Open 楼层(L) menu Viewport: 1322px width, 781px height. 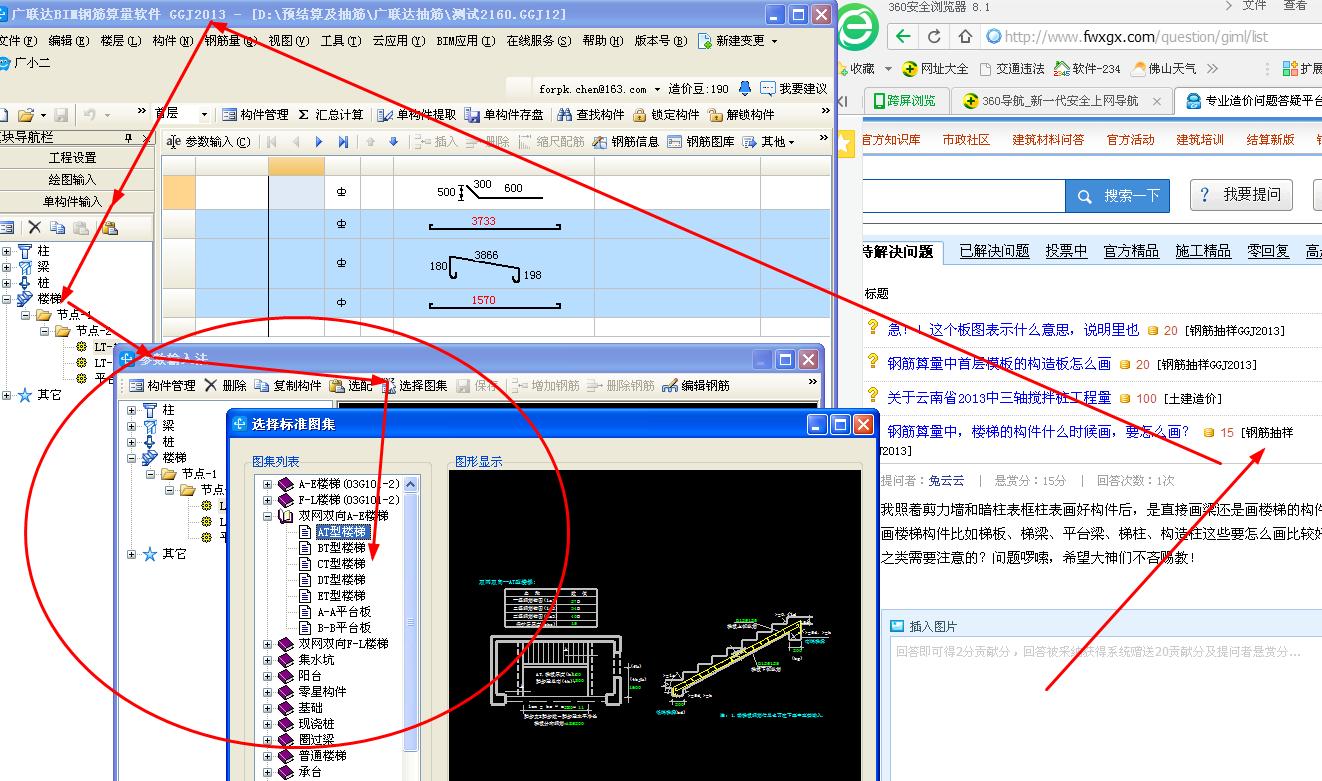[x=120, y=41]
